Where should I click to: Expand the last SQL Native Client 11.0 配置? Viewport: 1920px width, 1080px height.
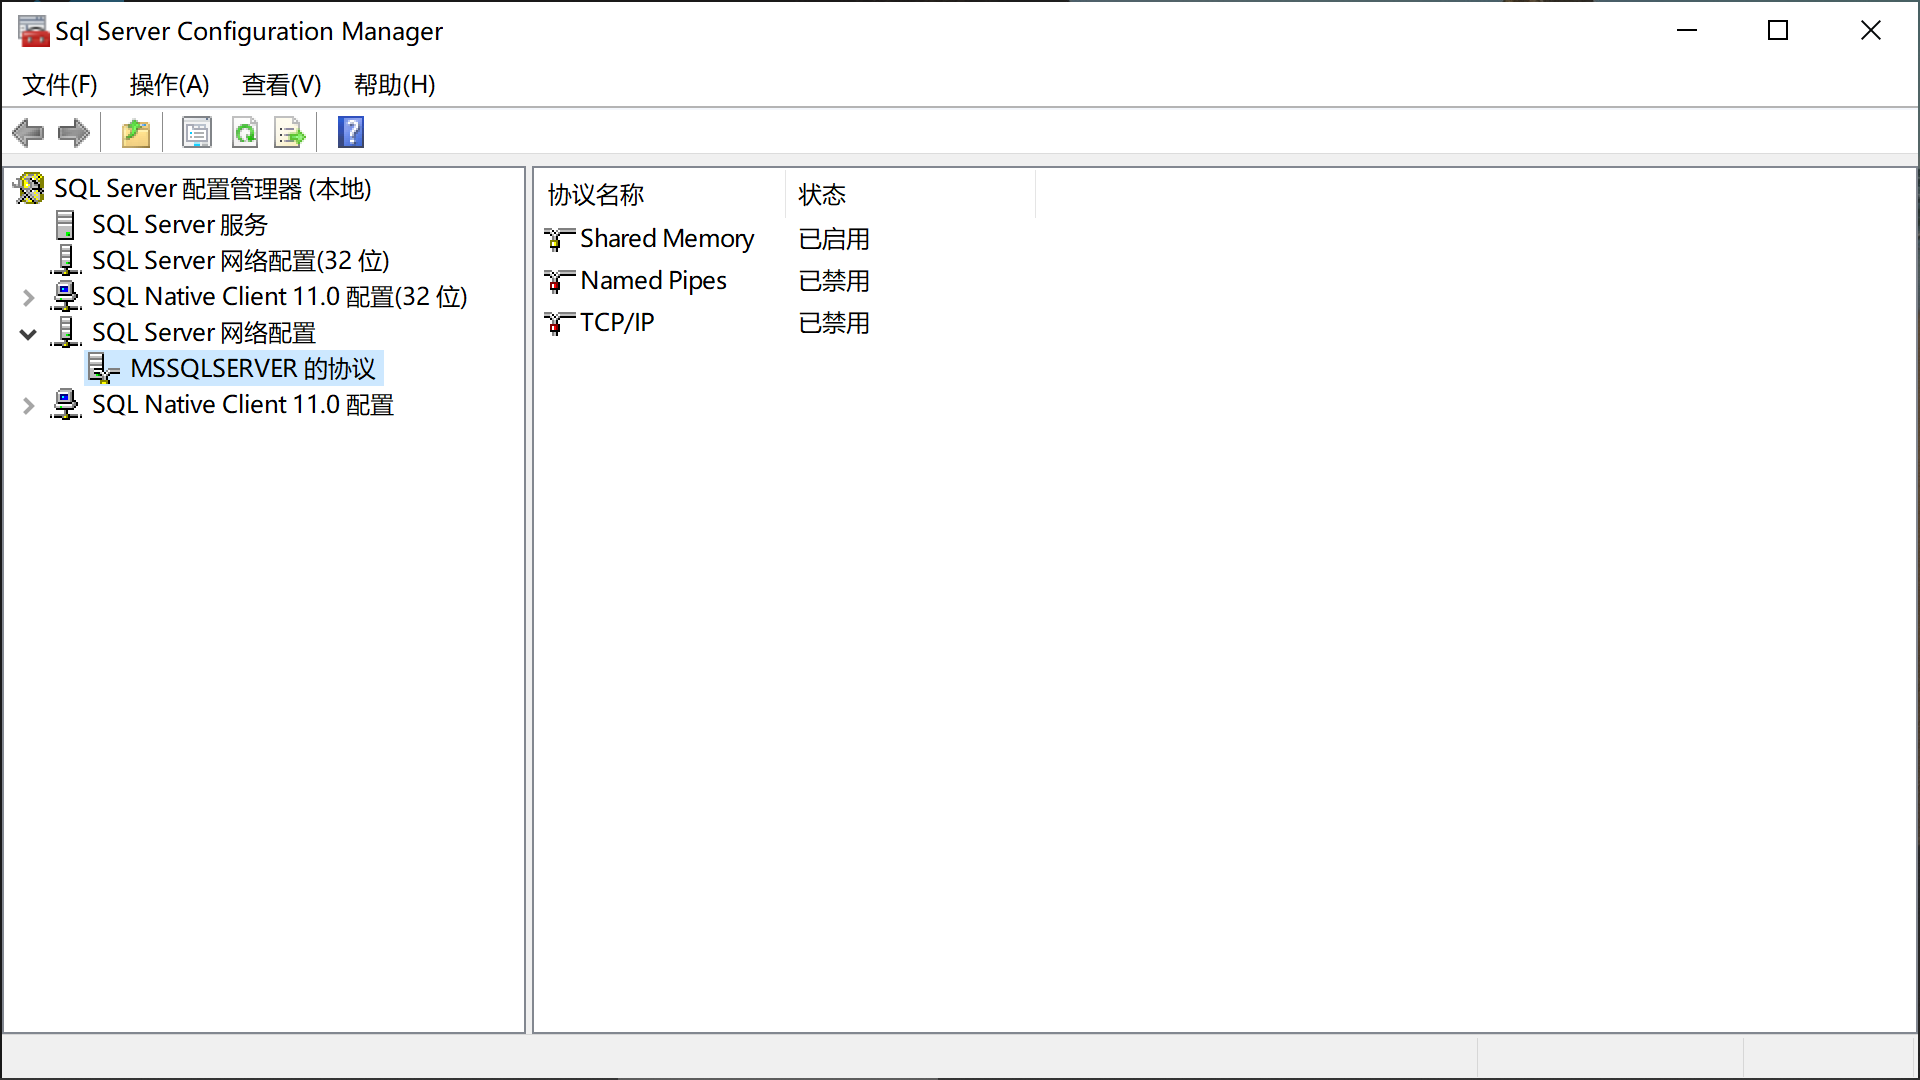tap(28, 406)
